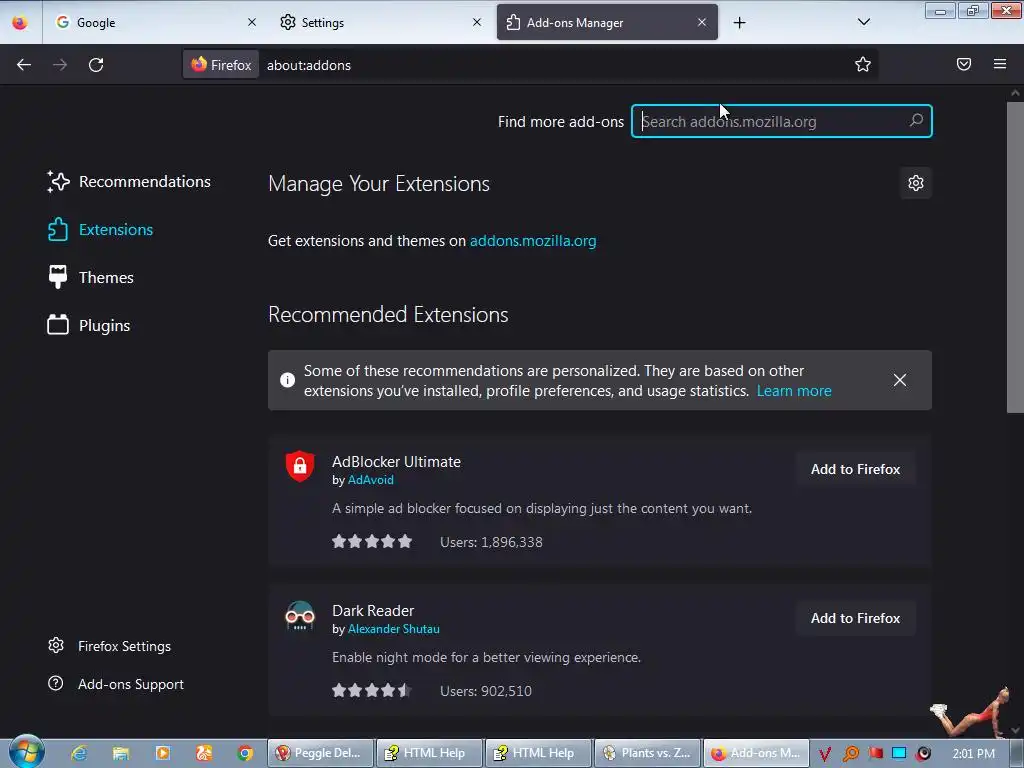
Task: Switch to the Peggle Deluxe taskbar window
Action: click(x=320, y=753)
